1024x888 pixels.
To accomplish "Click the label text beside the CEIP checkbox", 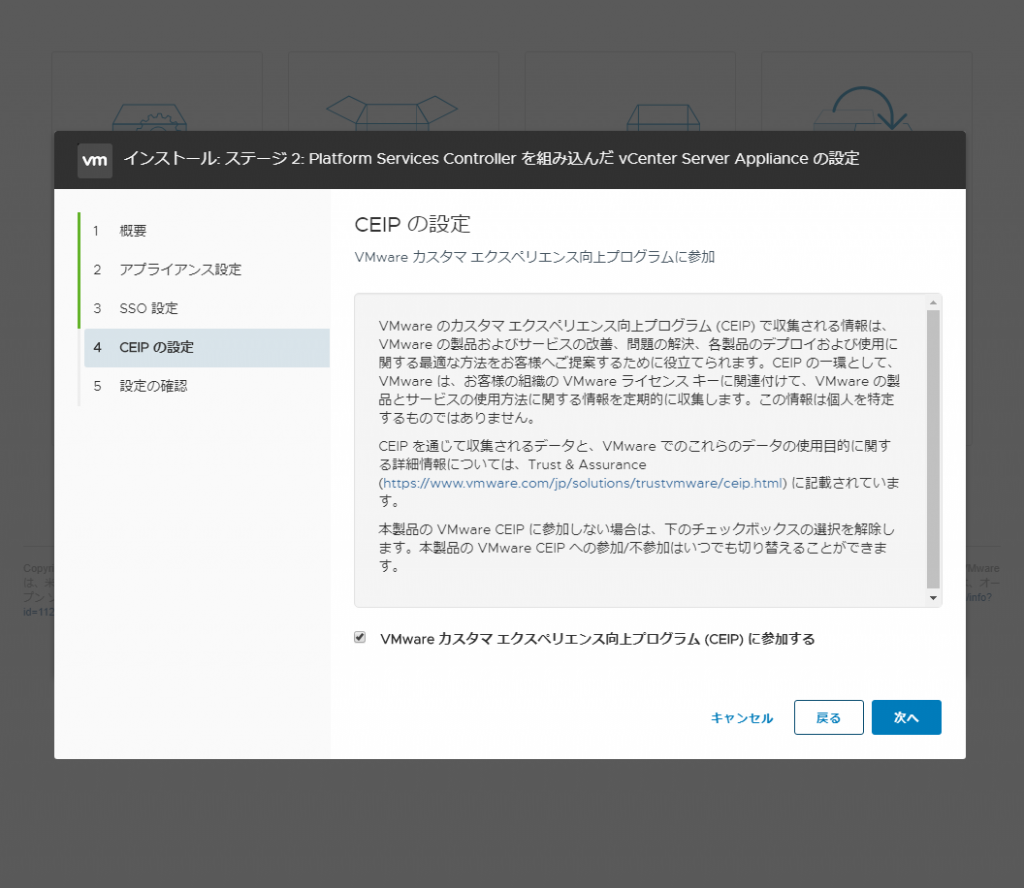I will click(x=598, y=639).
